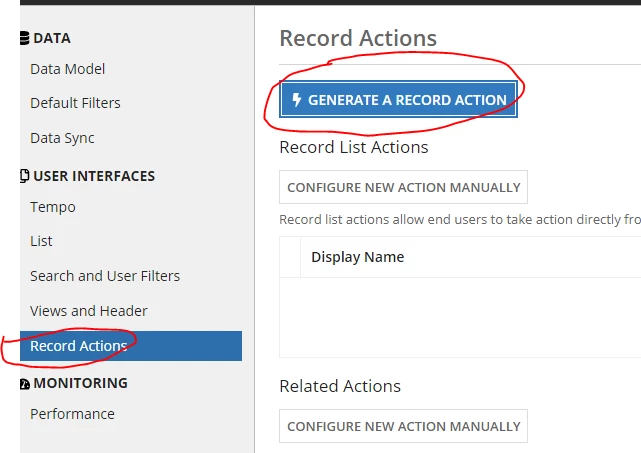Open Default Filters settings
The width and height of the screenshot is (641, 453).
click(75, 103)
